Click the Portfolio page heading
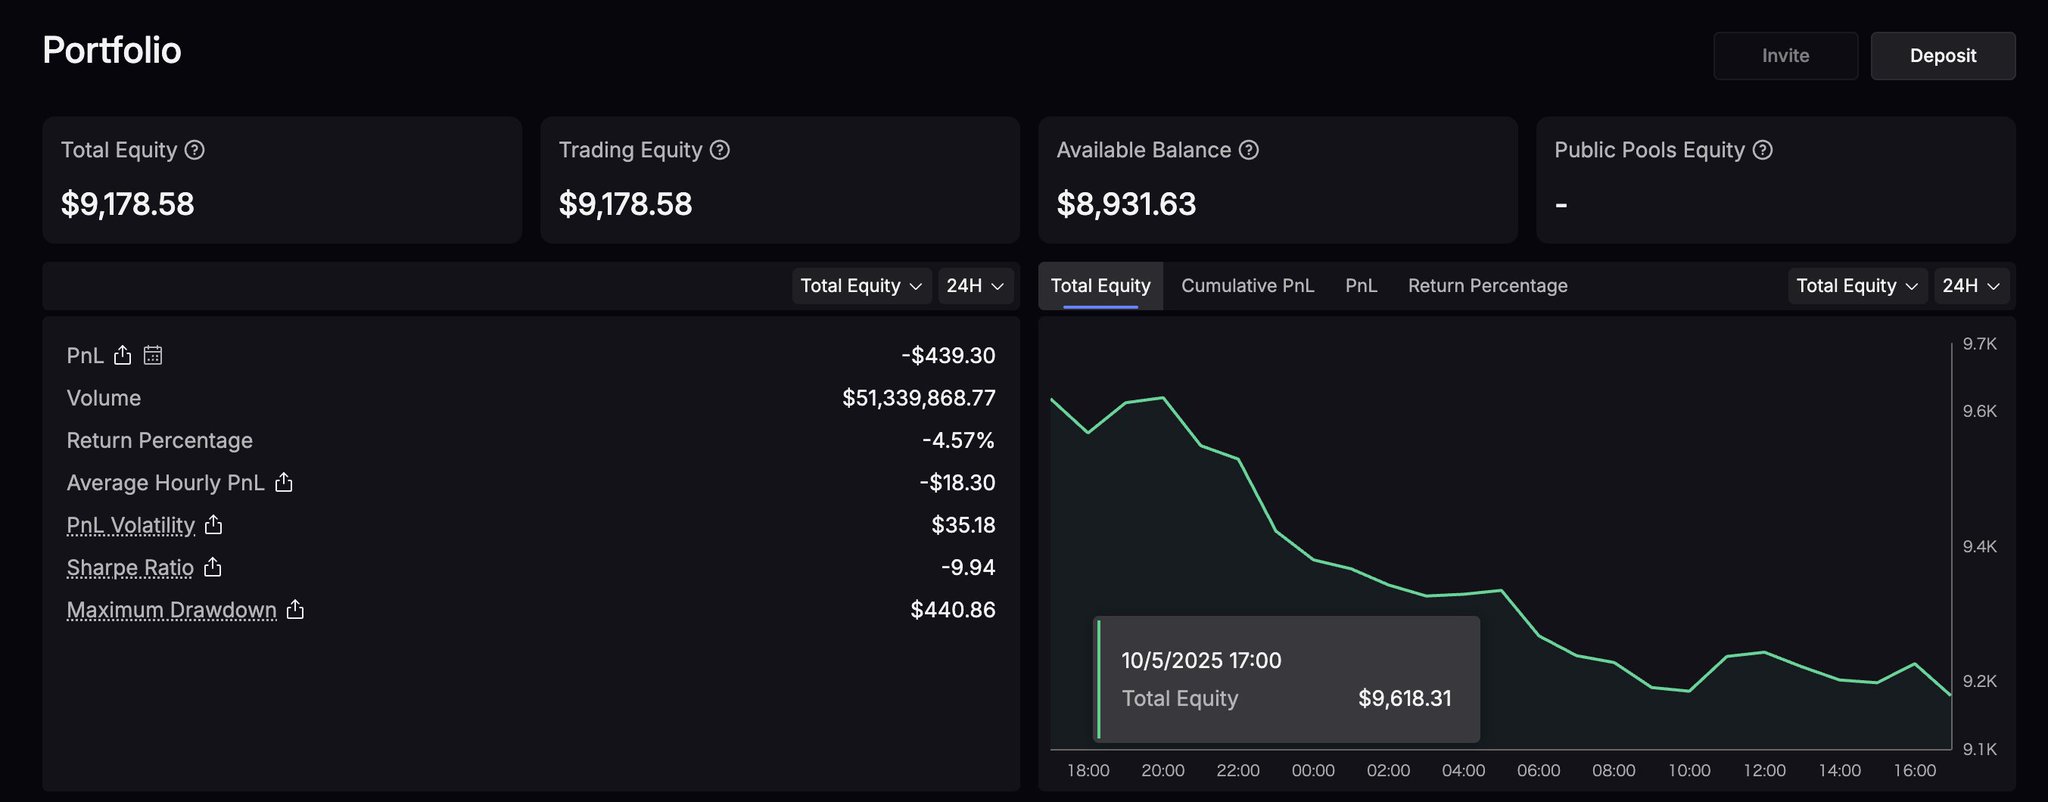This screenshot has height=802, width=2048. [112, 50]
